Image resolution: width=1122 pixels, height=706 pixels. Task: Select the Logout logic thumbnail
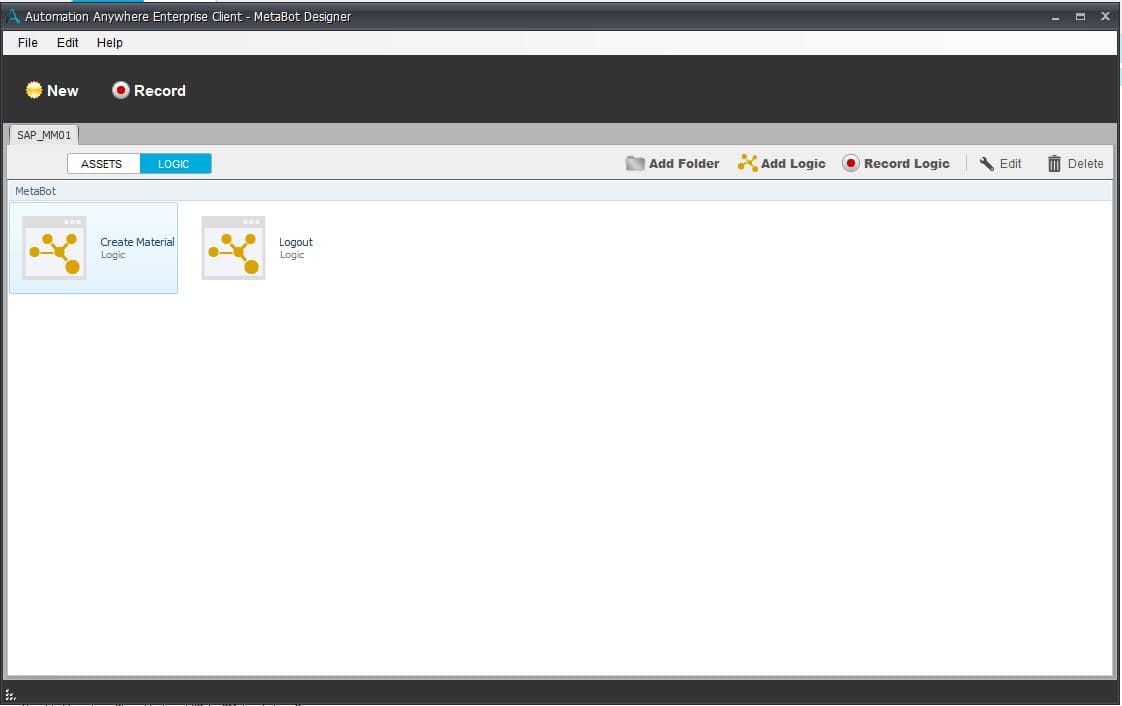click(233, 247)
